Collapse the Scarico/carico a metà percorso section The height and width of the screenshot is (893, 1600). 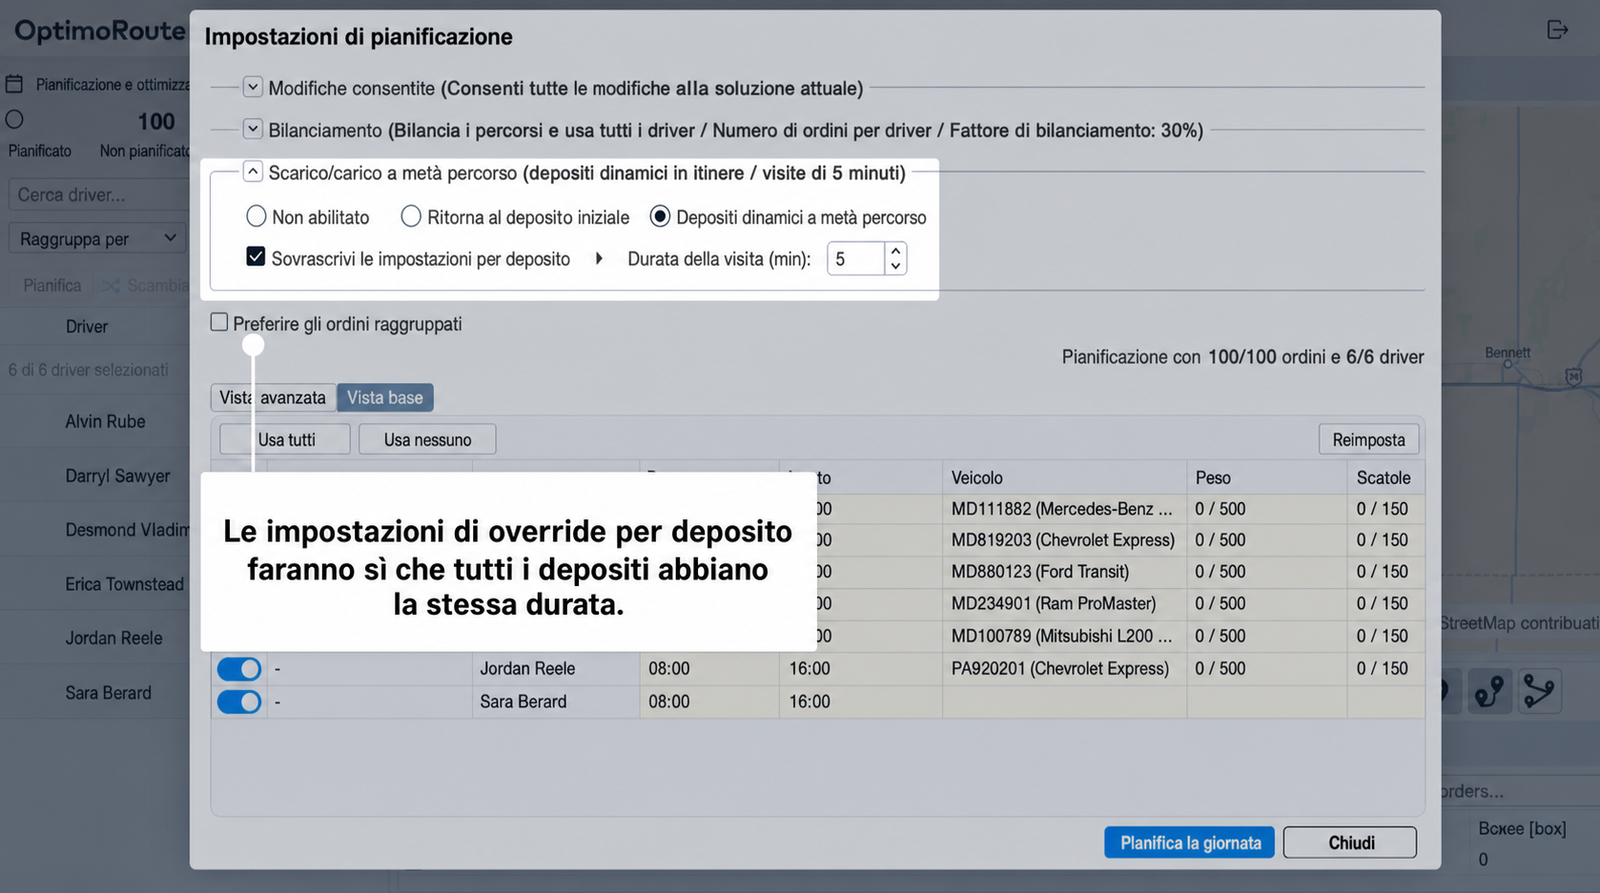click(x=253, y=172)
